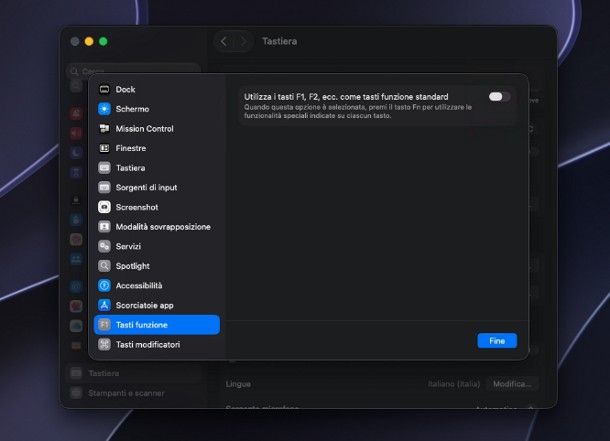Click the Tasti funzione F1 icon

(104, 325)
